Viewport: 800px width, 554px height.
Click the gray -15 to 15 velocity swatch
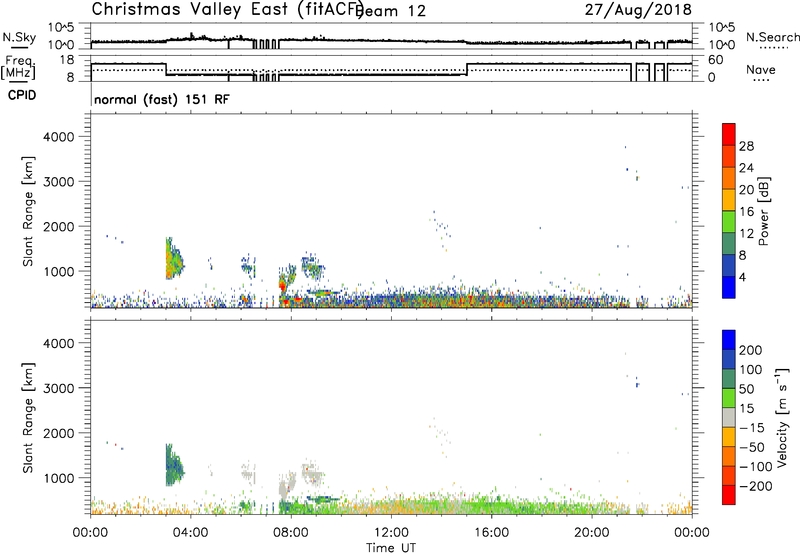point(729,417)
